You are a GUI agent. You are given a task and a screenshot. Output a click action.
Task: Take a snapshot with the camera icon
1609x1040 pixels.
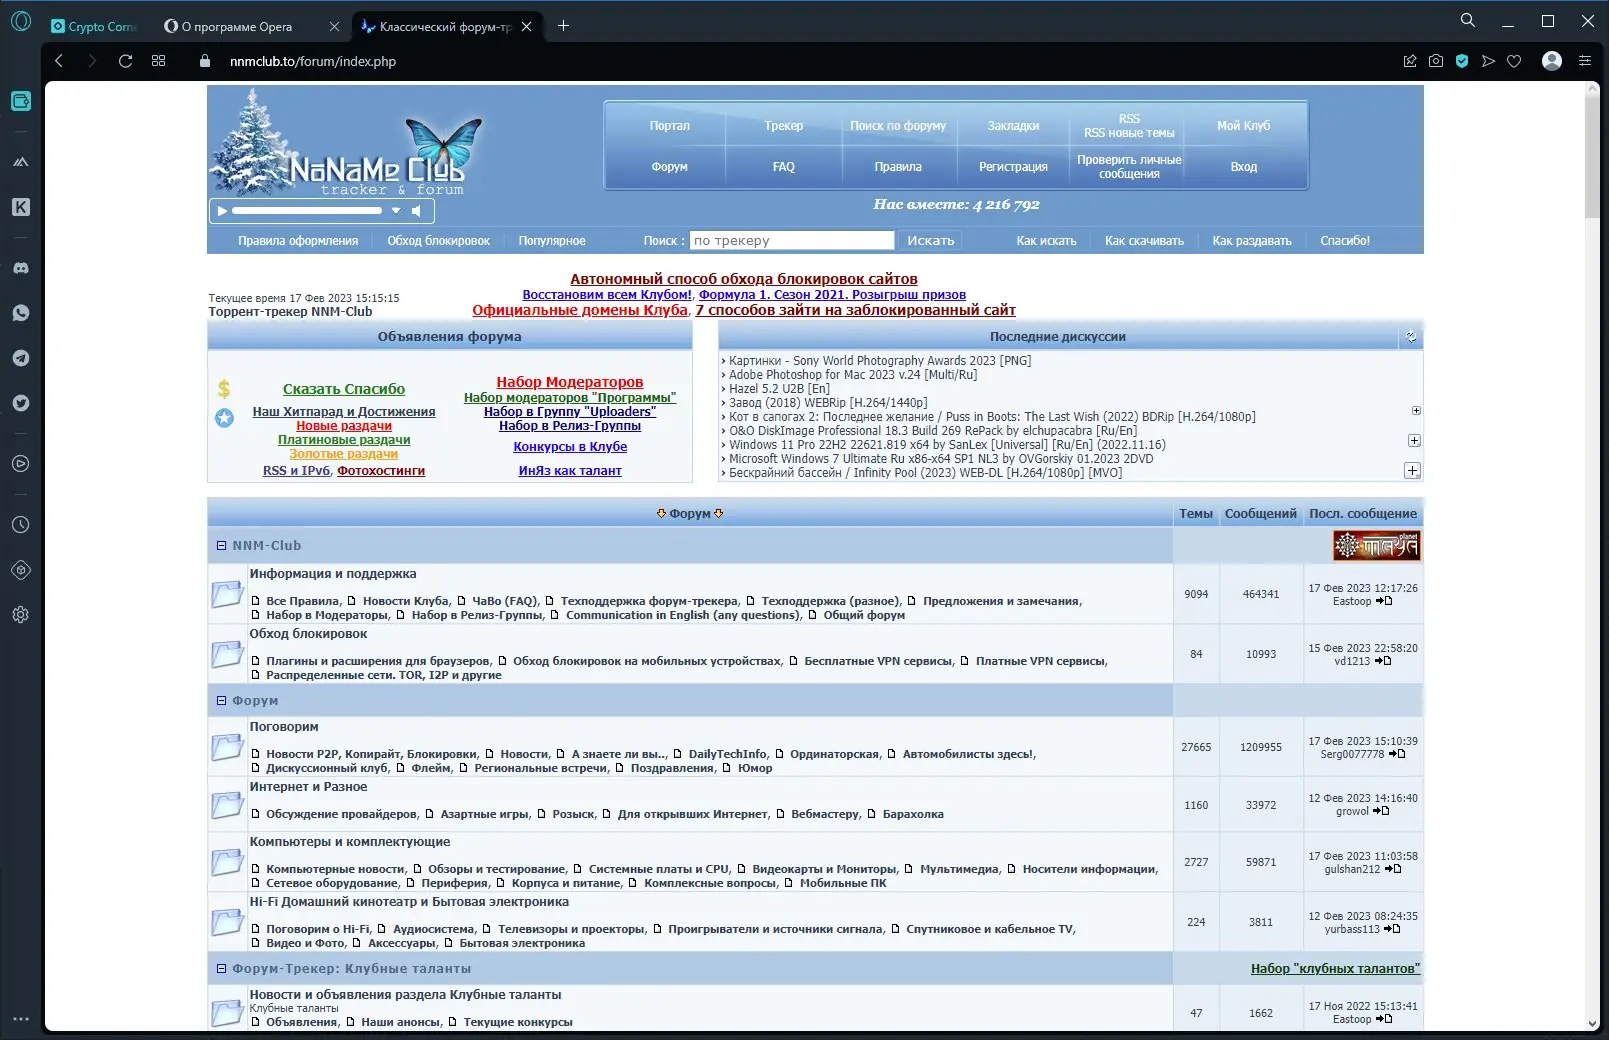point(1436,61)
